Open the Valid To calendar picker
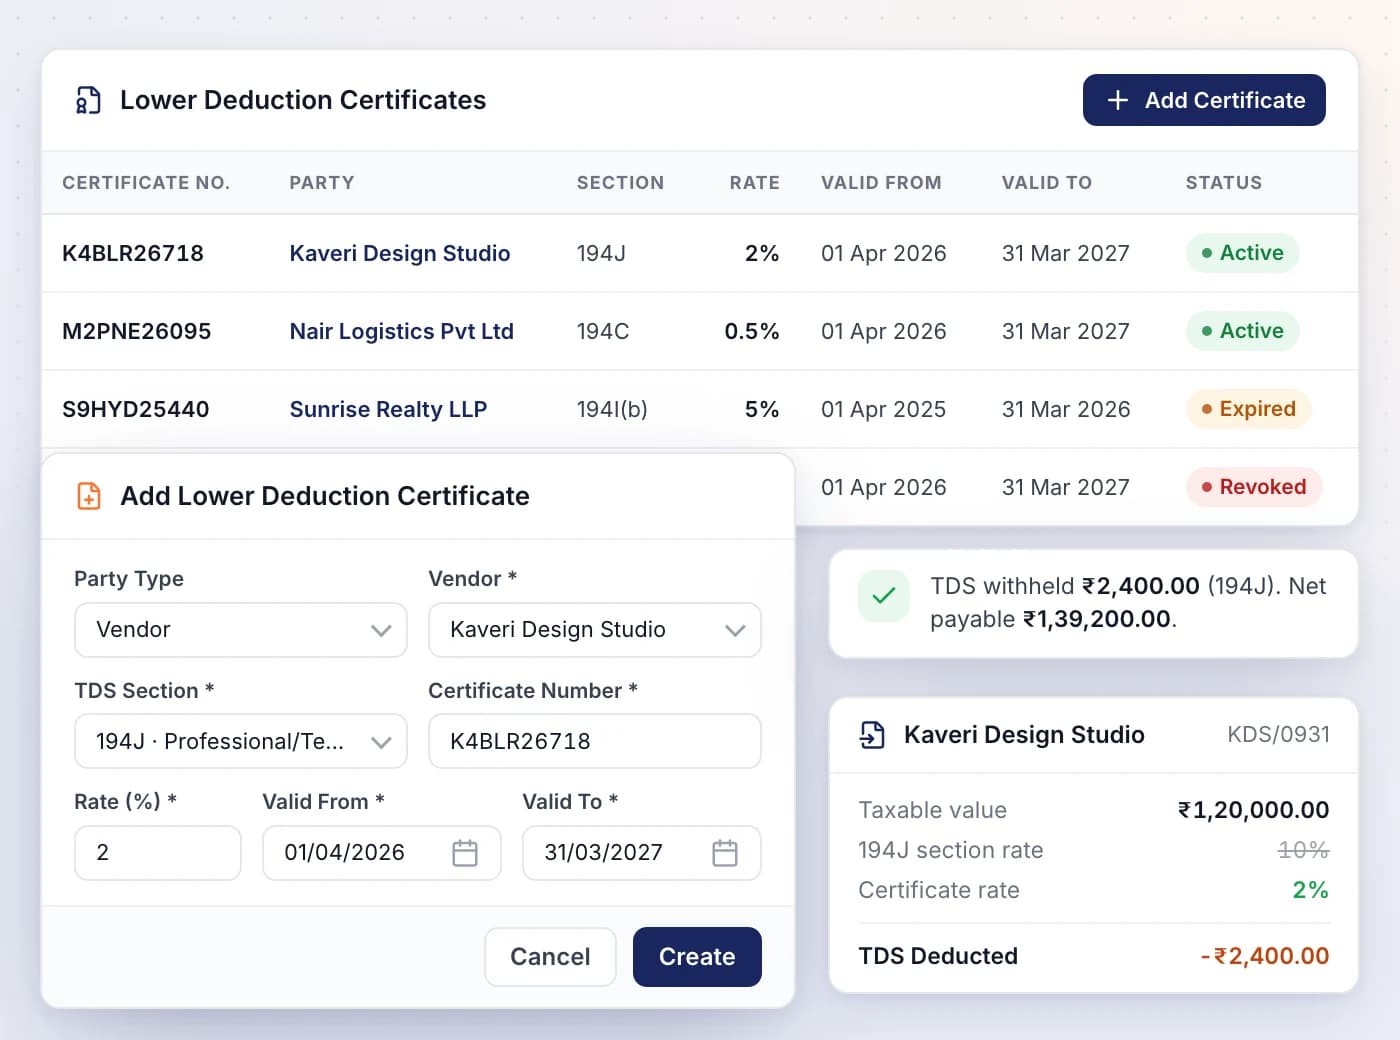The width and height of the screenshot is (1400, 1040). tap(725, 853)
